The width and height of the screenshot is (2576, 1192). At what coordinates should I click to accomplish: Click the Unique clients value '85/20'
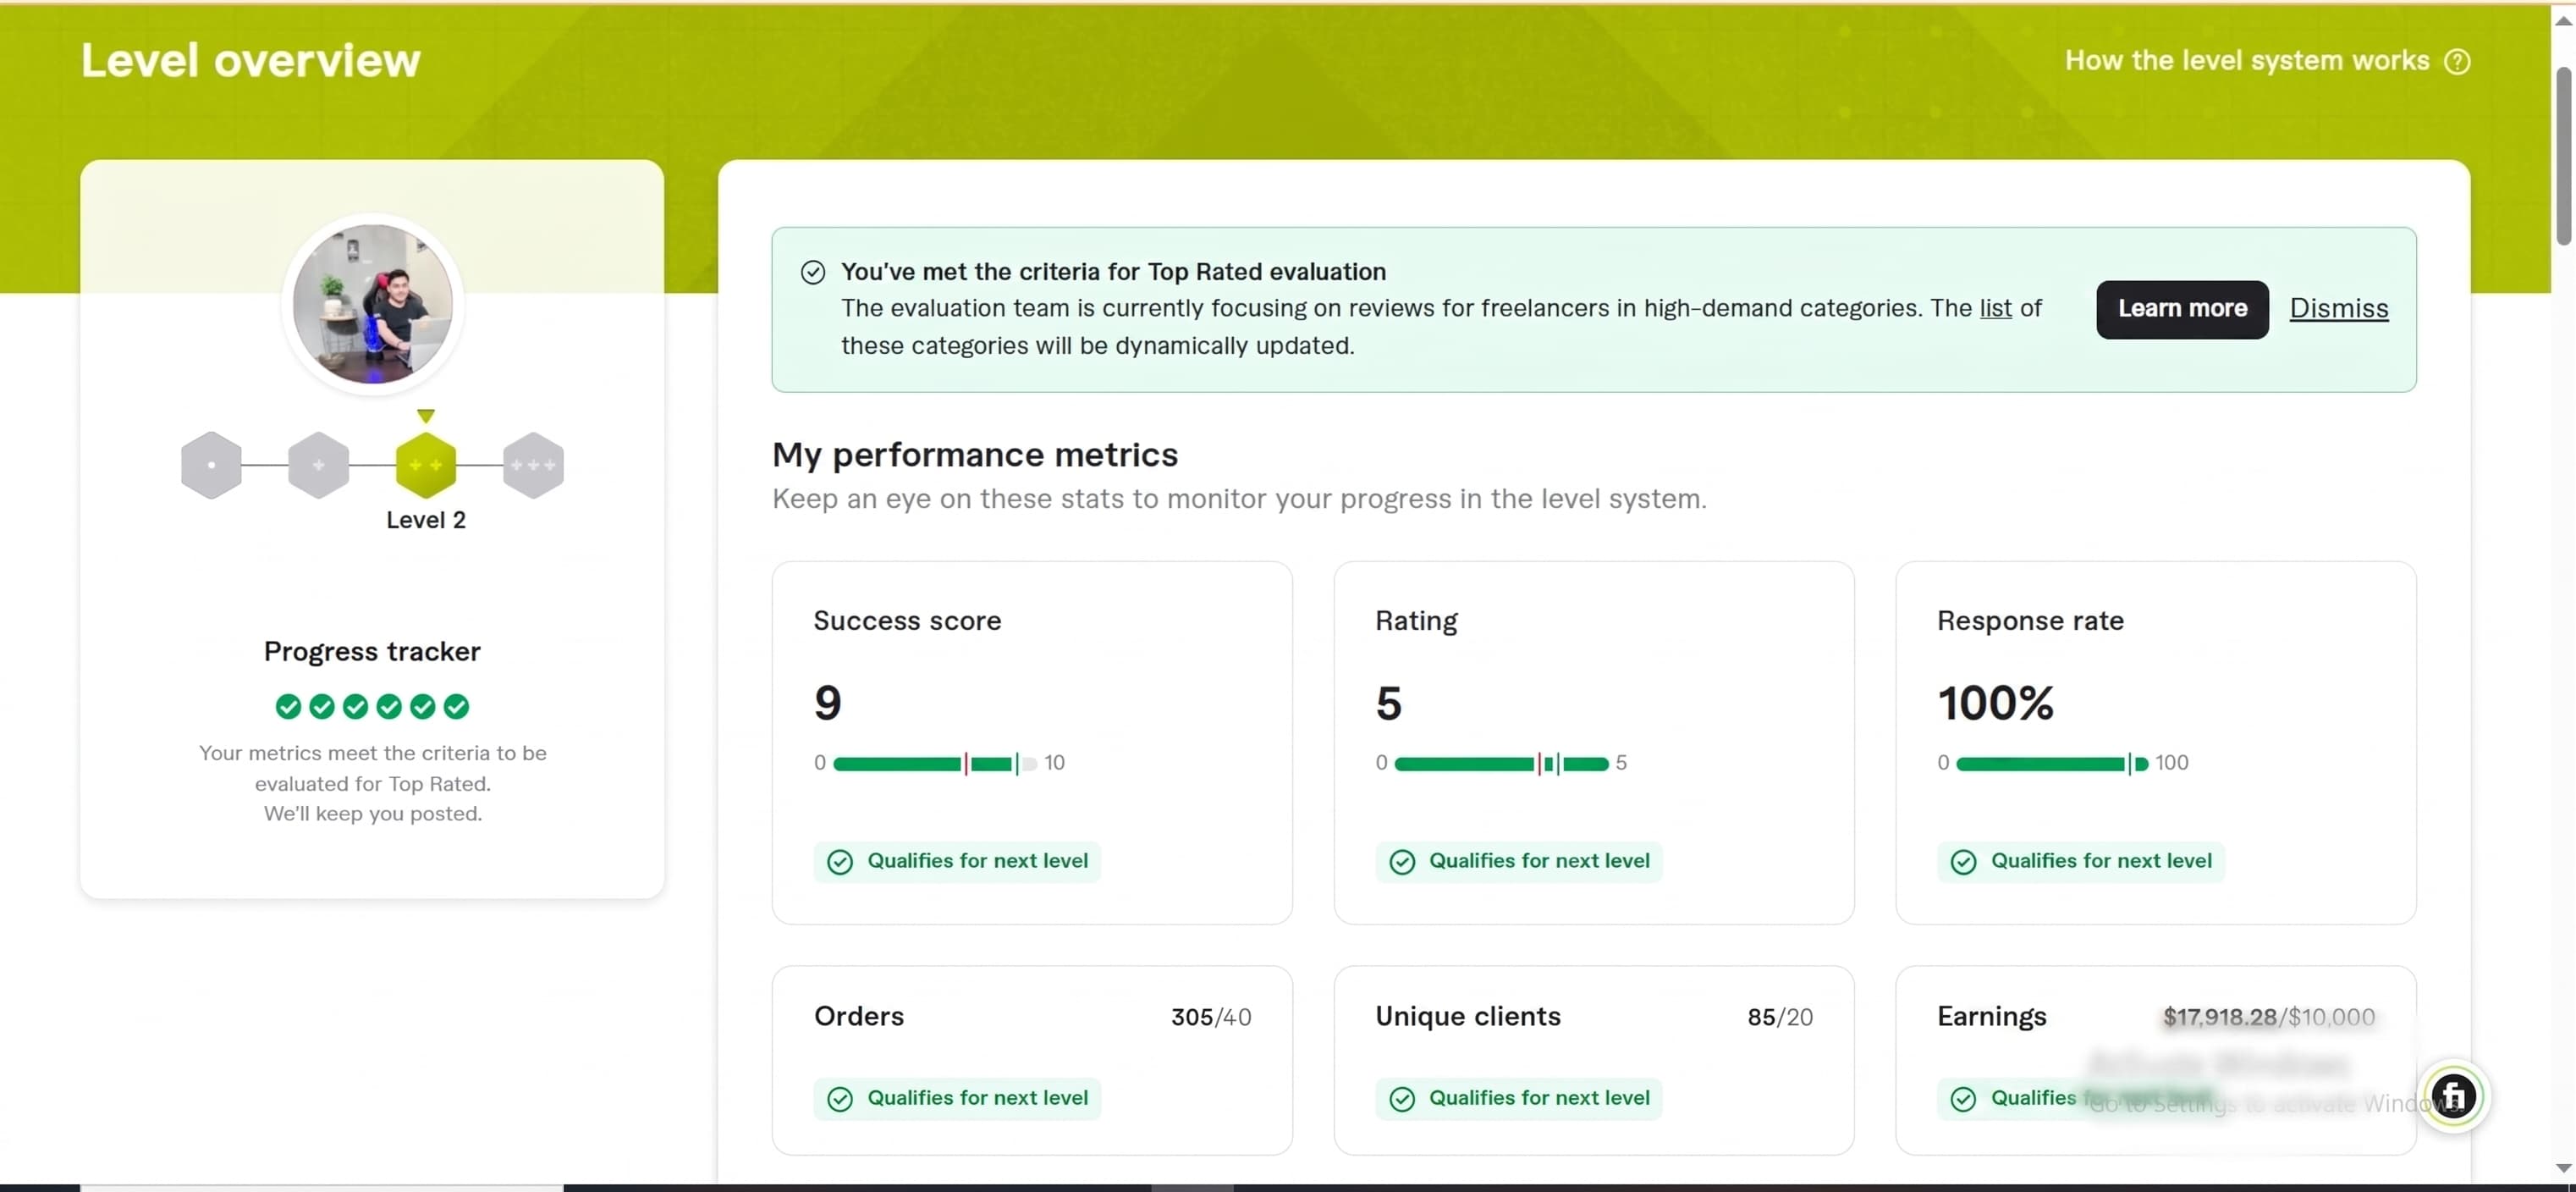coord(1780,1017)
